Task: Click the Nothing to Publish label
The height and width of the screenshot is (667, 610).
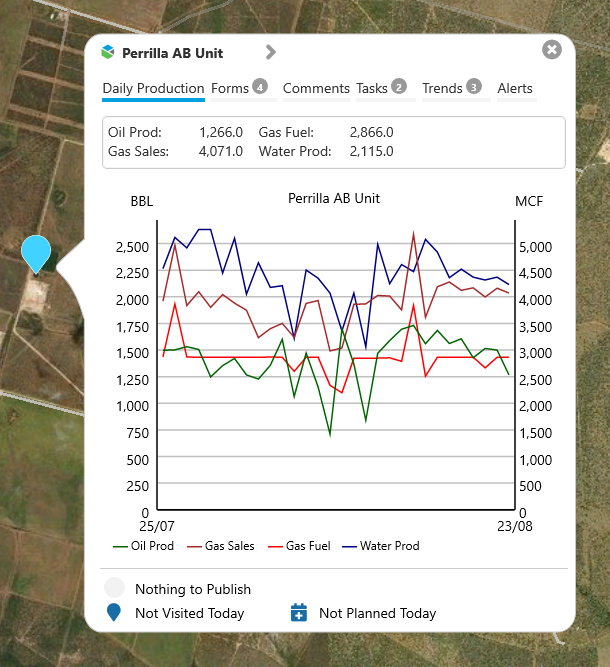Action: click(193, 589)
